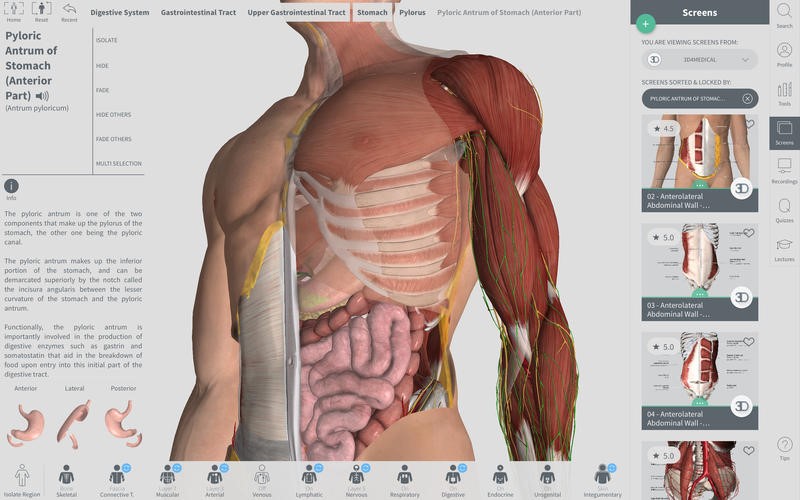Viewport: 800px width, 500px height.
Task: View the Anterior stomach thumbnail
Action: coord(26,423)
